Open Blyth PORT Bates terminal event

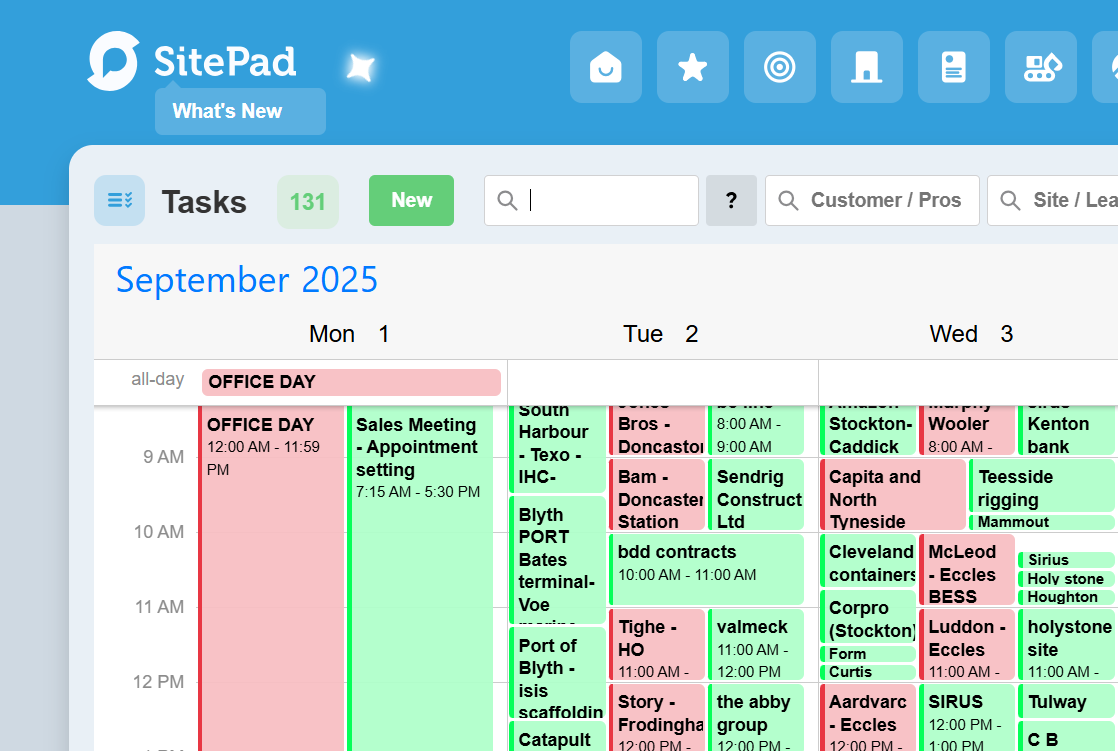point(558,561)
